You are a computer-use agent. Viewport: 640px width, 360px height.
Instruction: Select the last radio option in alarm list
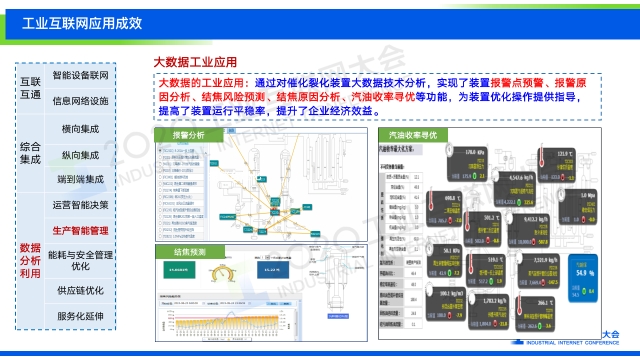point(160,236)
